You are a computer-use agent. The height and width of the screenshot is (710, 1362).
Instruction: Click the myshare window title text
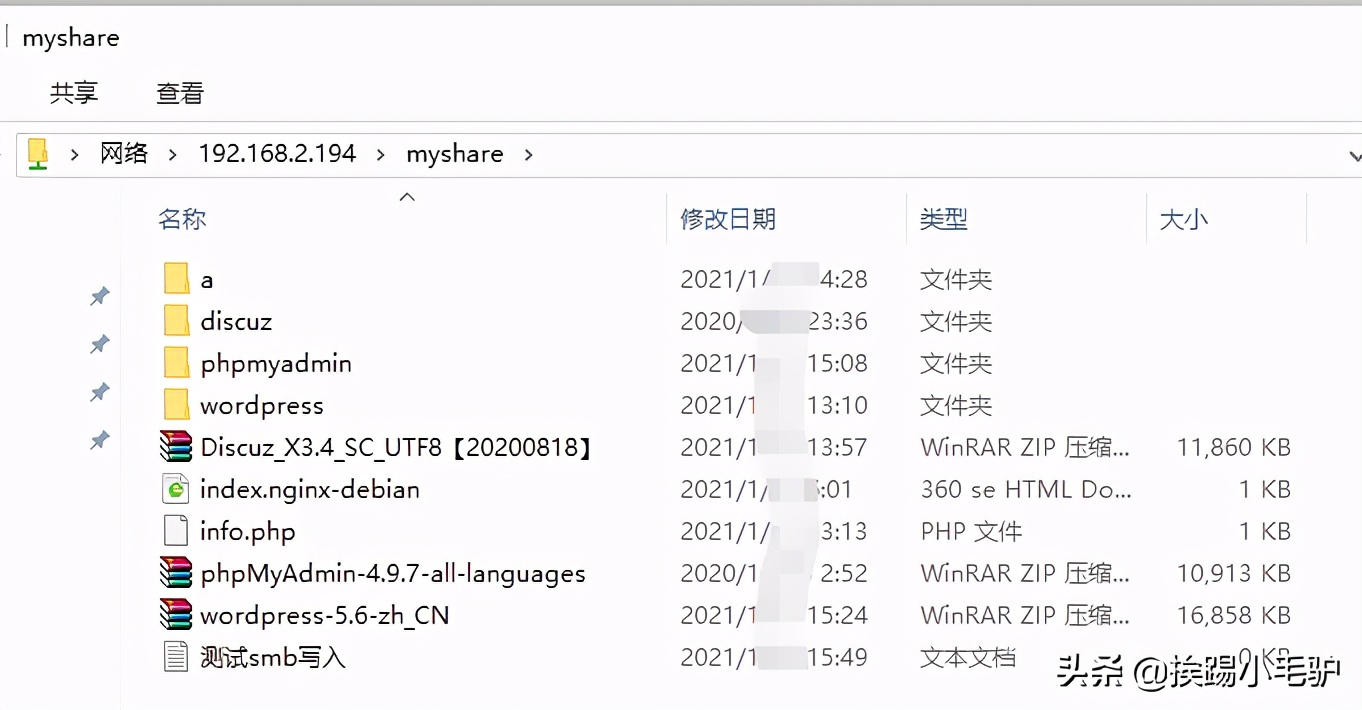71,38
